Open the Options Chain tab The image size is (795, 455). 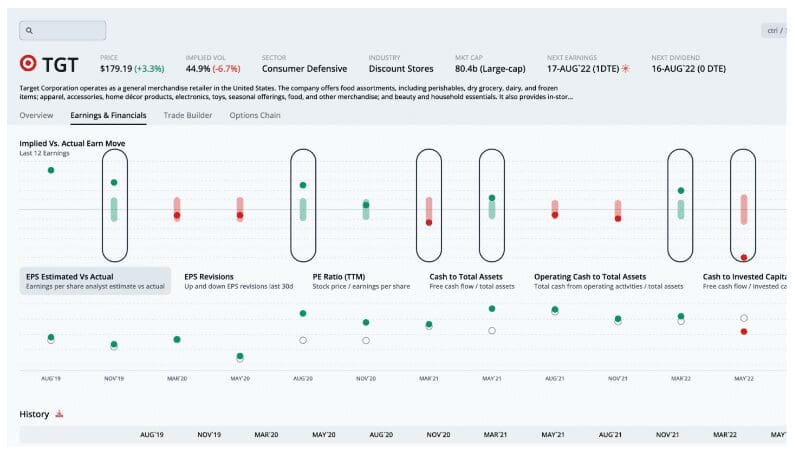click(x=255, y=116)
